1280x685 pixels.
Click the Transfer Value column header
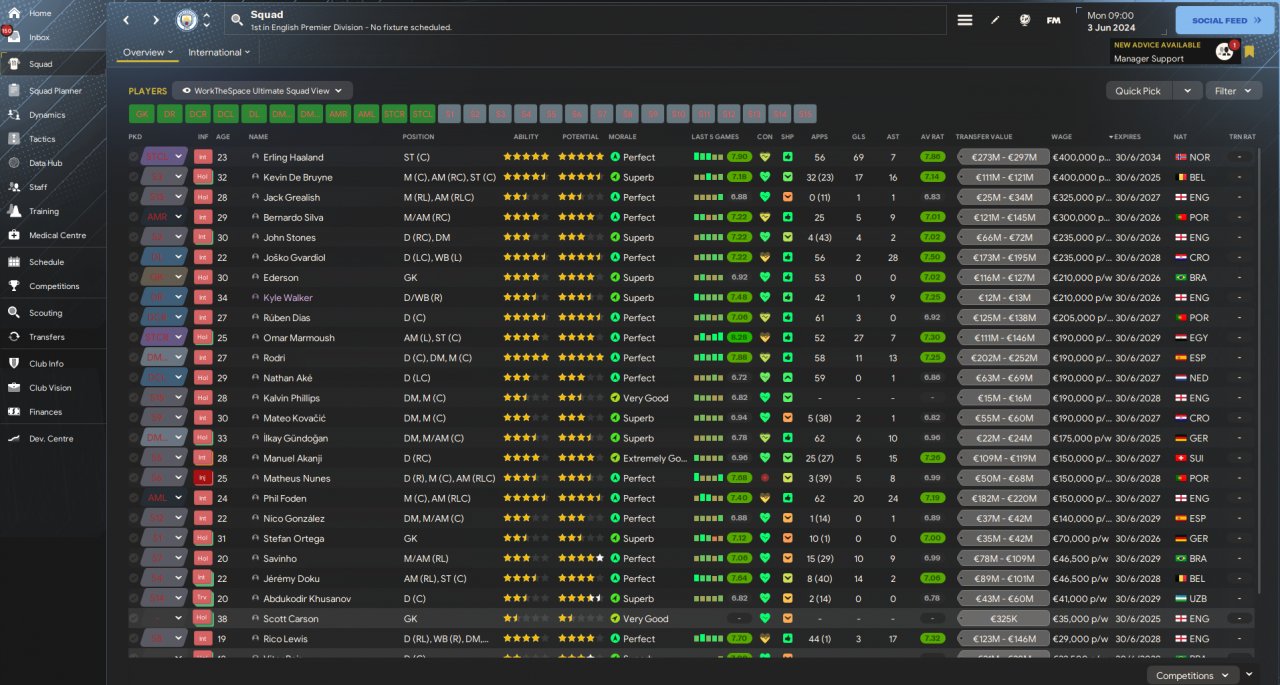[x=984, y=136]
